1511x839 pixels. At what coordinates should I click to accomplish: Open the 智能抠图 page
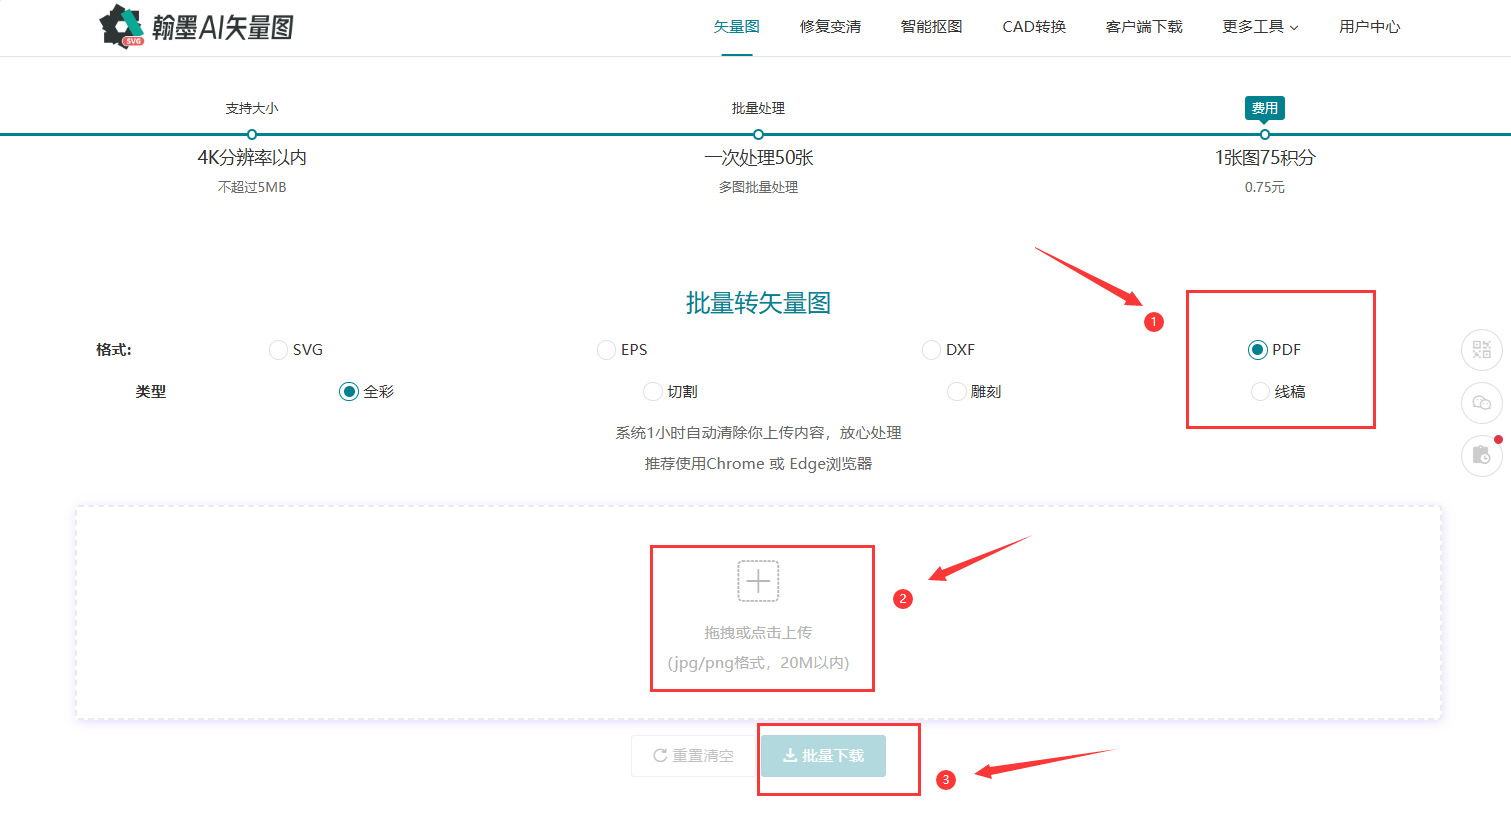[931, 27]
